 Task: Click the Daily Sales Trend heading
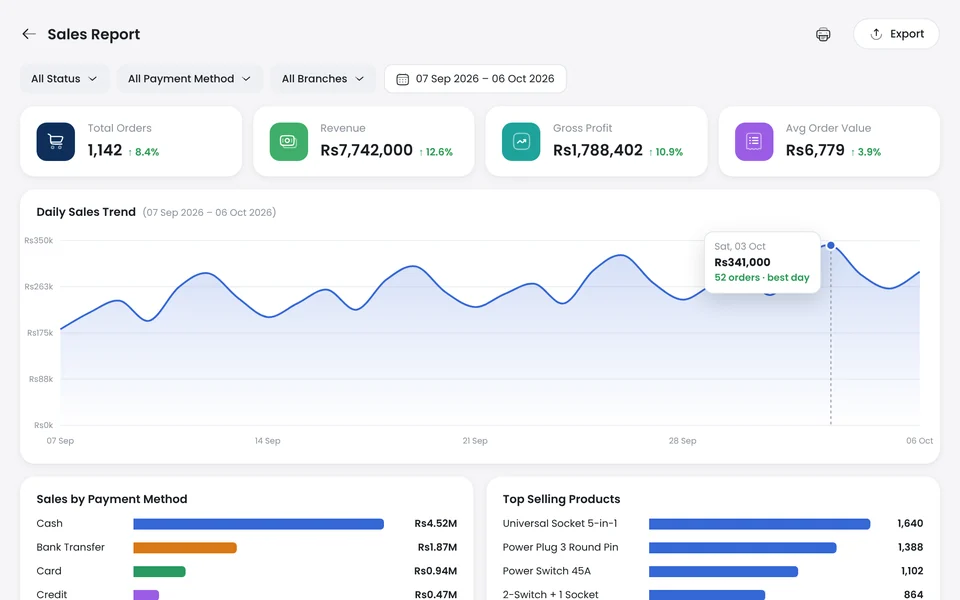(86, 212)
